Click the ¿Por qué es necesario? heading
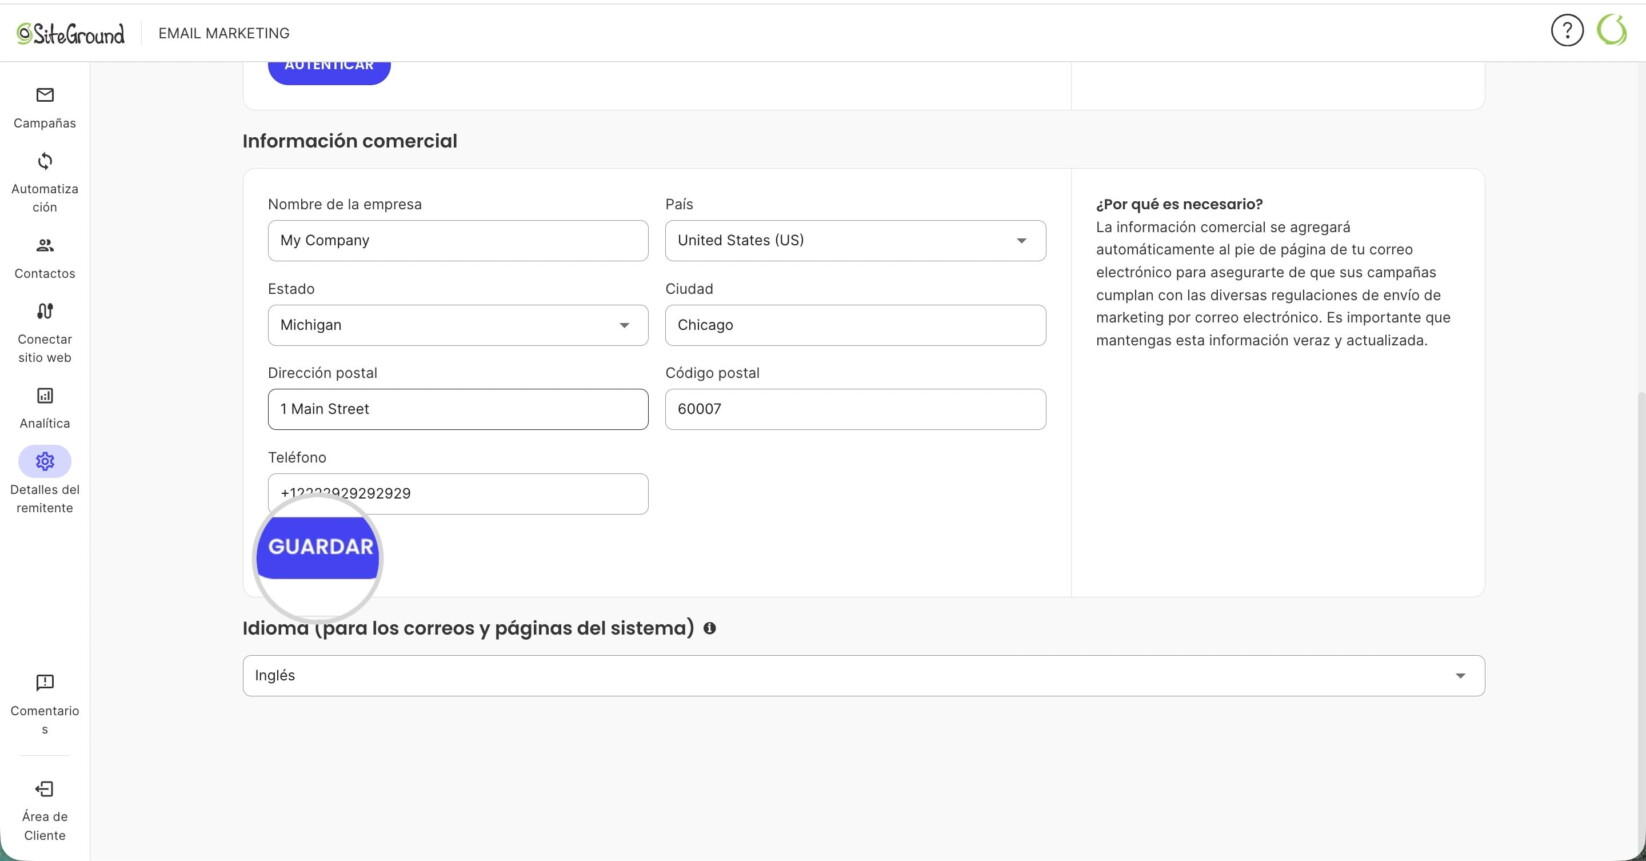 (1179, 204)
